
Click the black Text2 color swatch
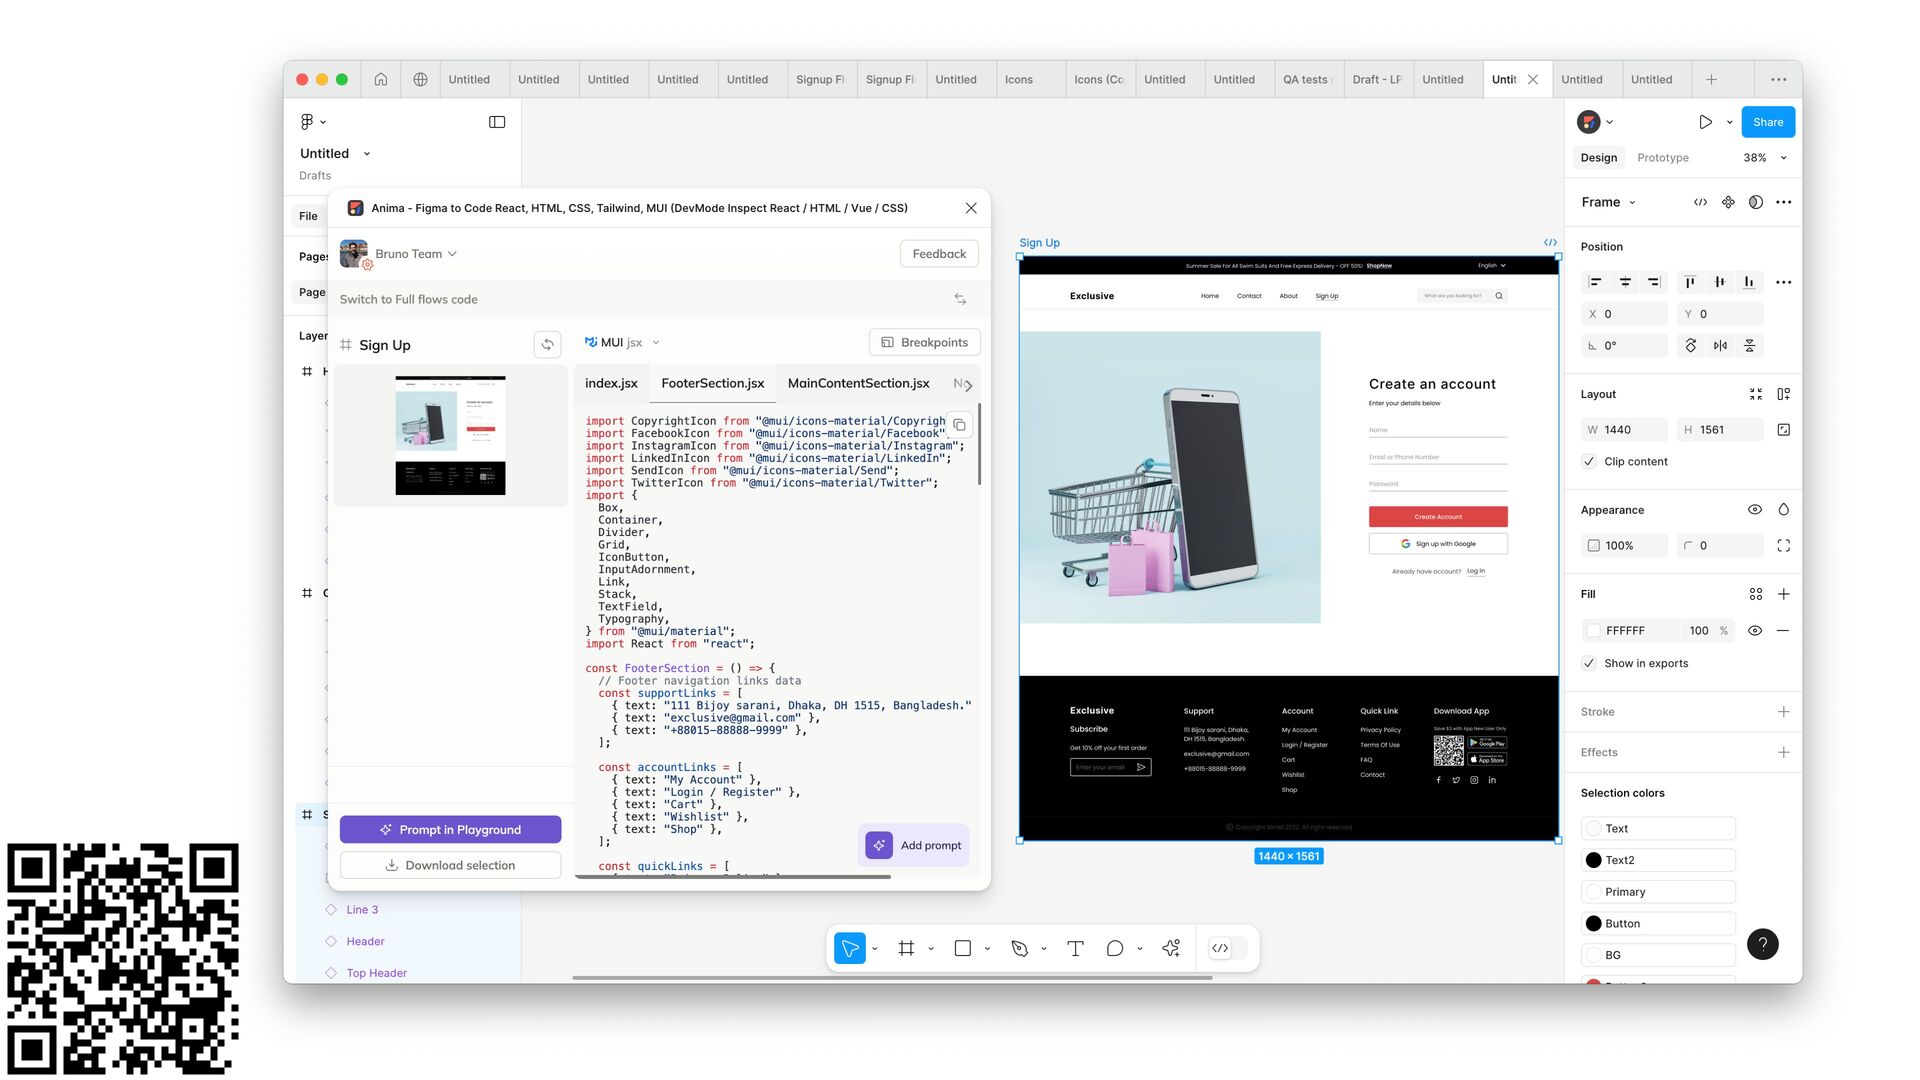[1593, 860]
